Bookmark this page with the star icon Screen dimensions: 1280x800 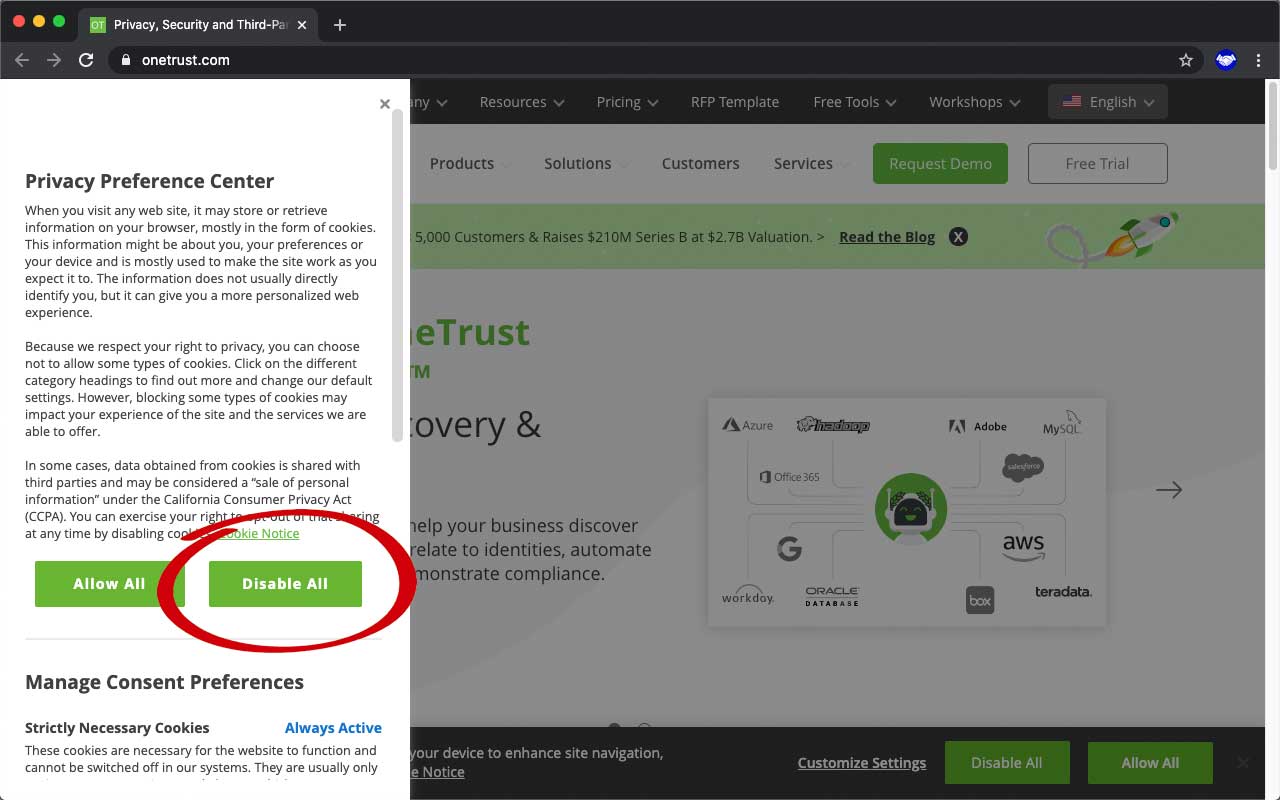[1186, 60]
